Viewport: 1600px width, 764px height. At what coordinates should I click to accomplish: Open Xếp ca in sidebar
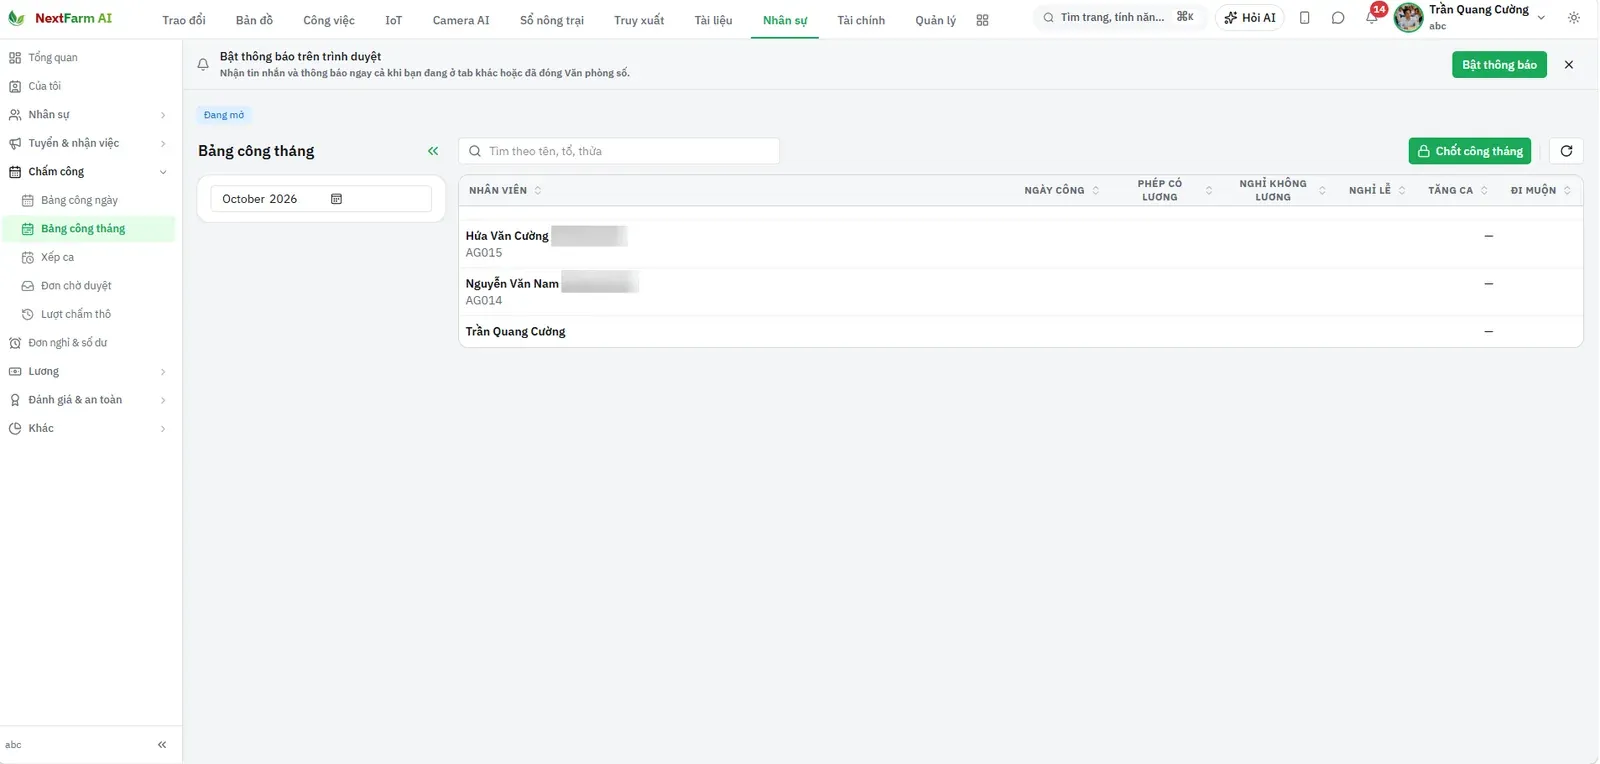(x=88, y=257)
